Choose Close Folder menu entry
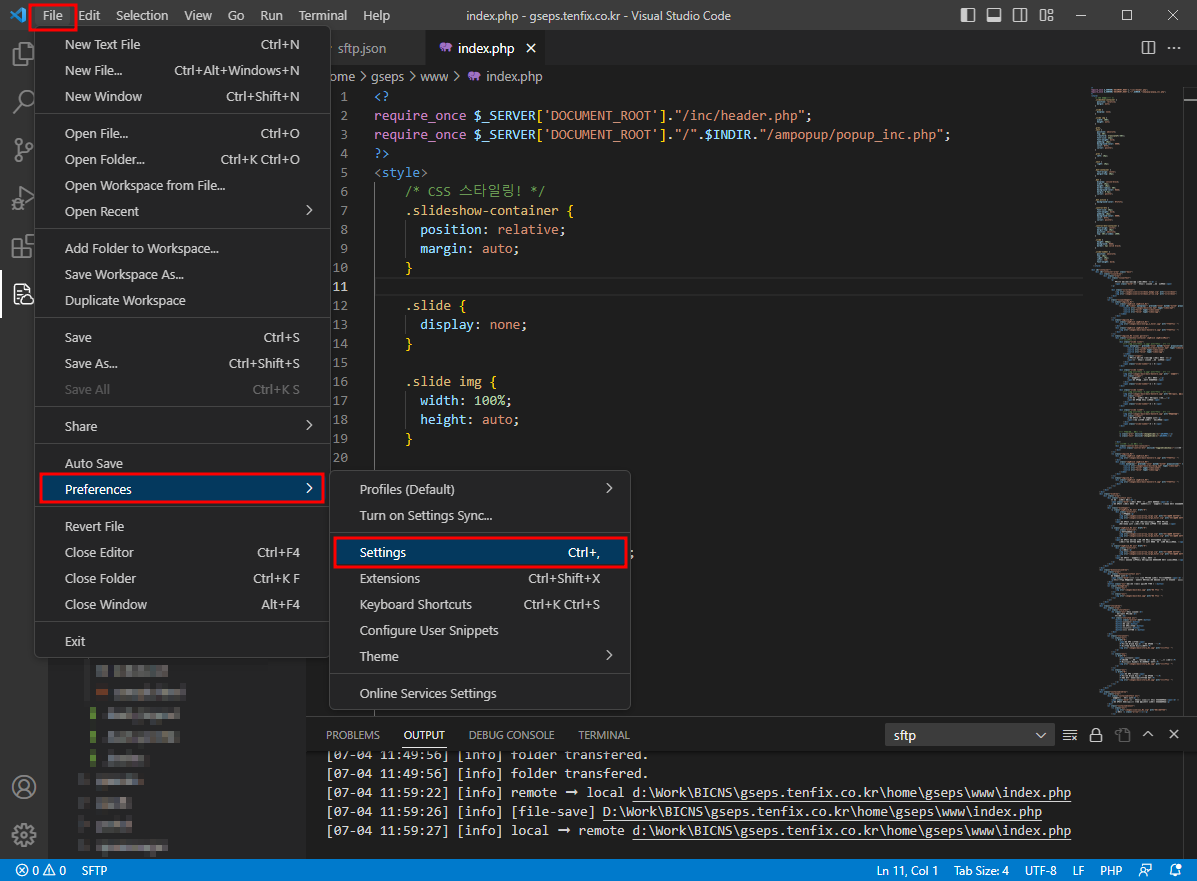 click(x=182, y=579)
